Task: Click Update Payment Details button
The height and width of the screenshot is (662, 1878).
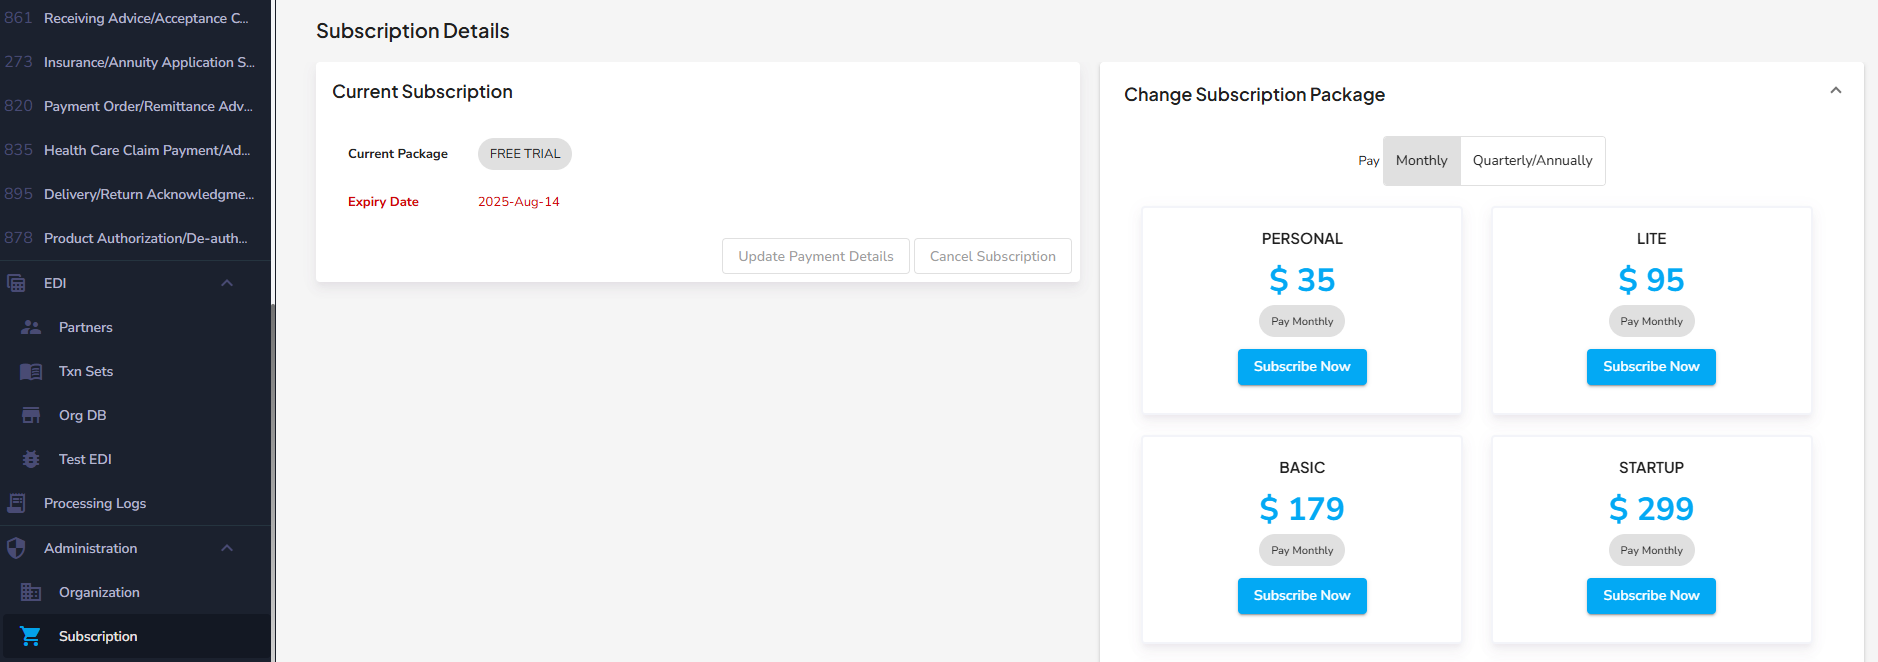Action: click(816, 256)
